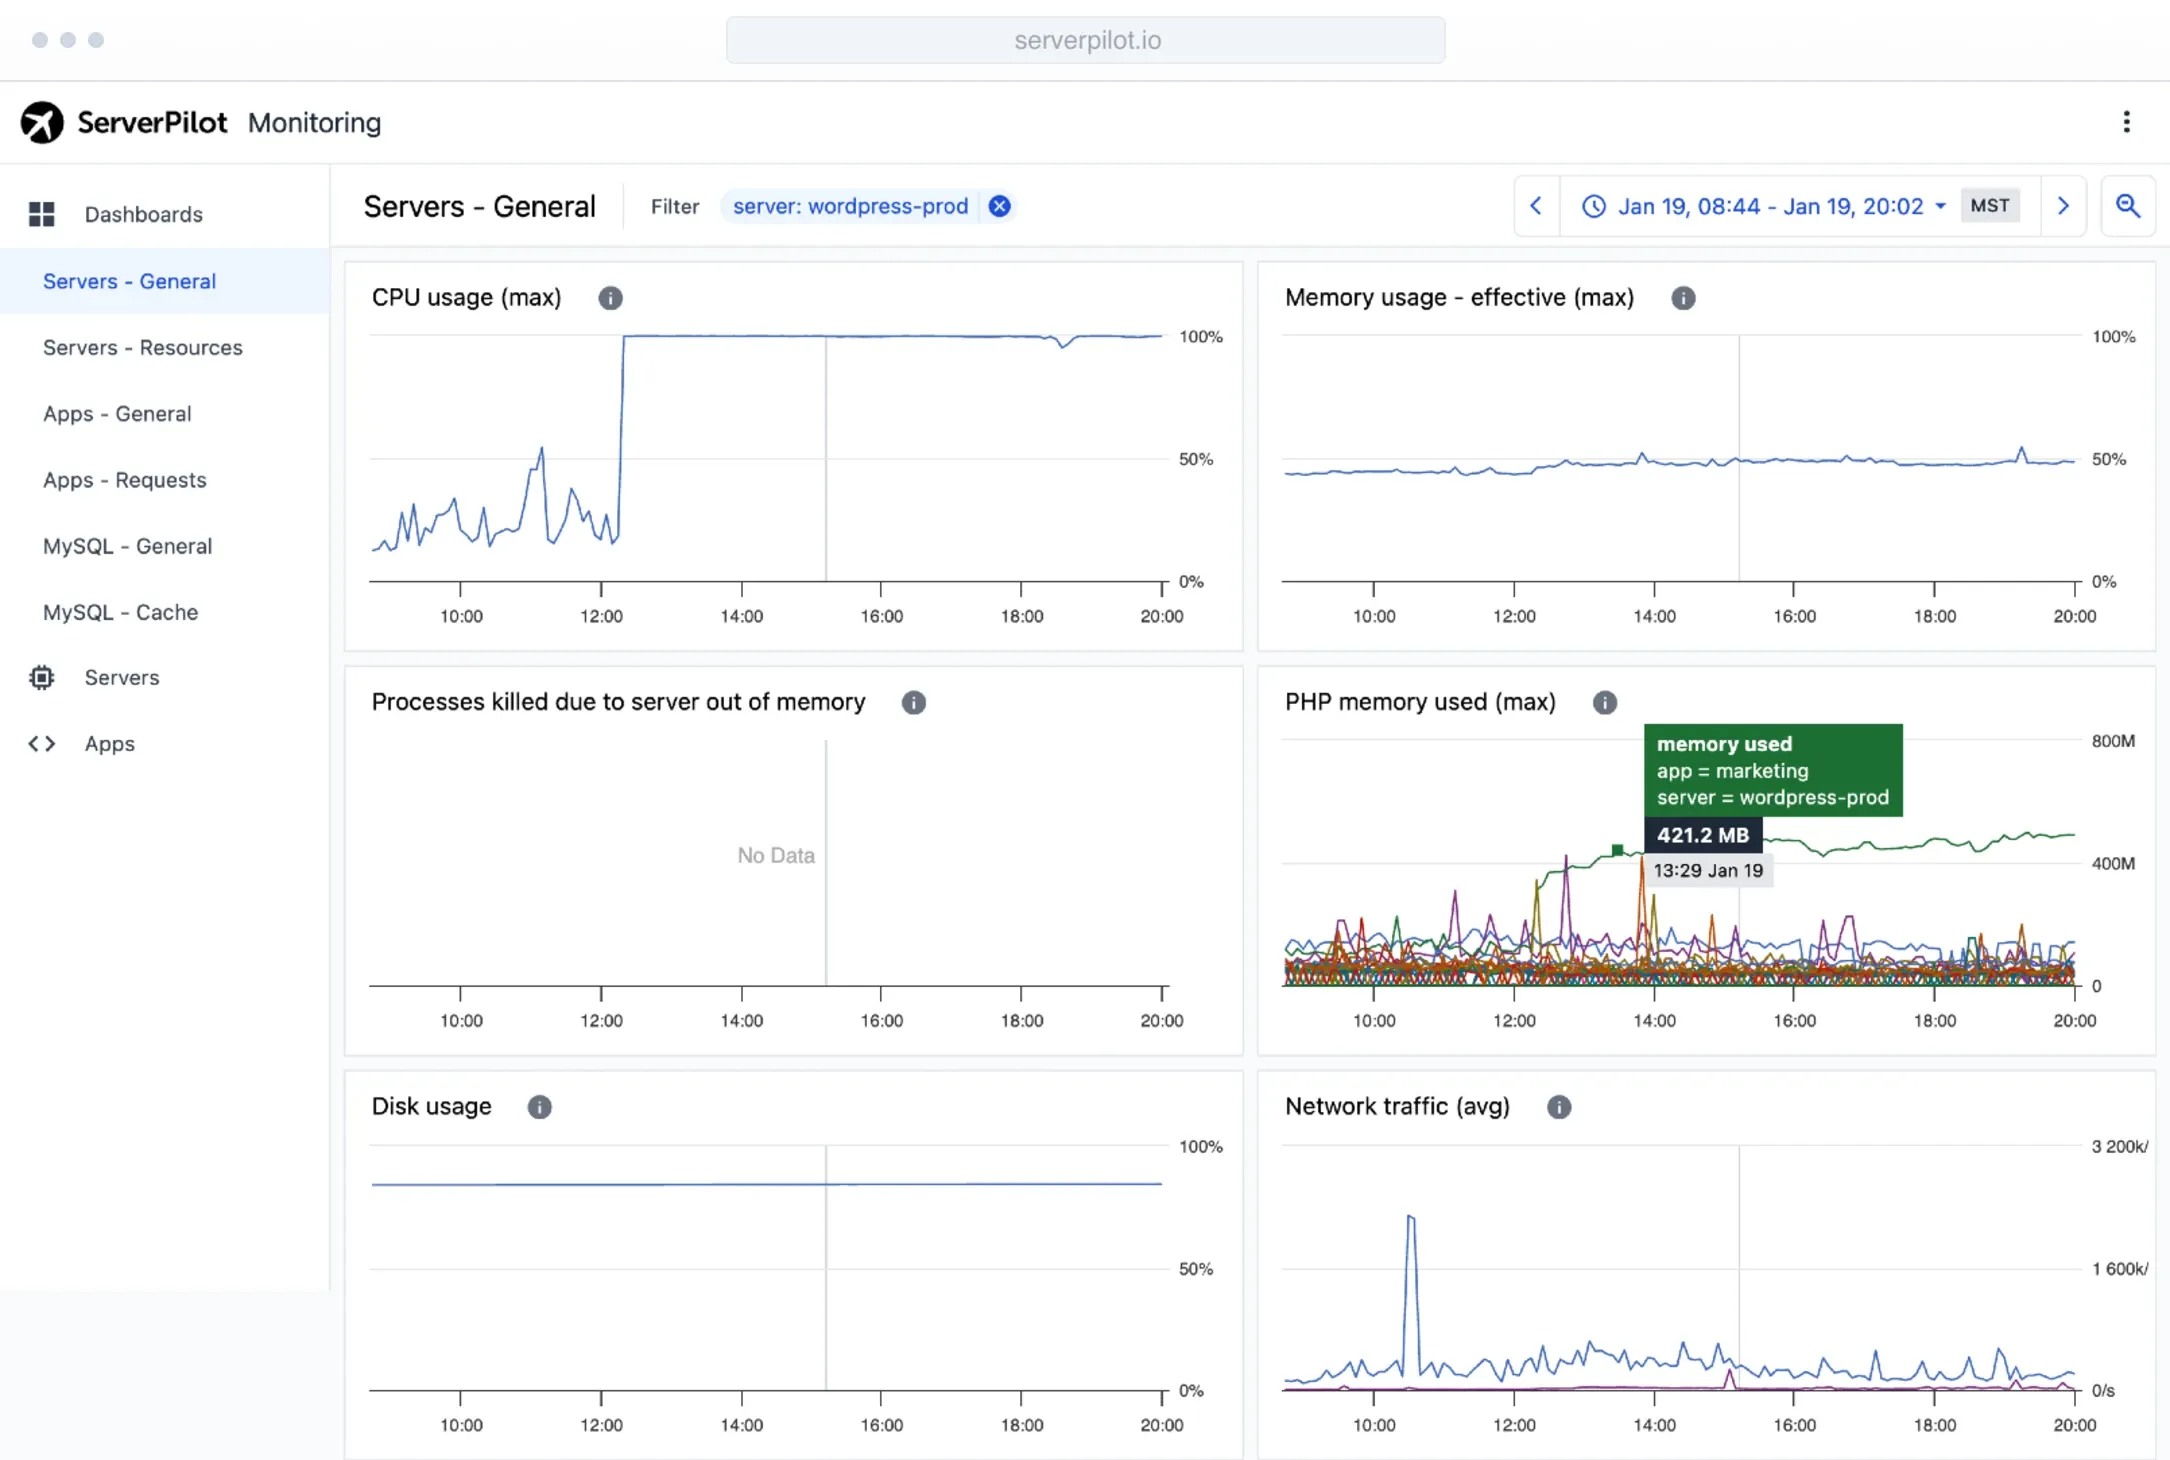Click Network traffic info icon
Viewport: 2170px width, 1460px height.
coord(1558,1107)
